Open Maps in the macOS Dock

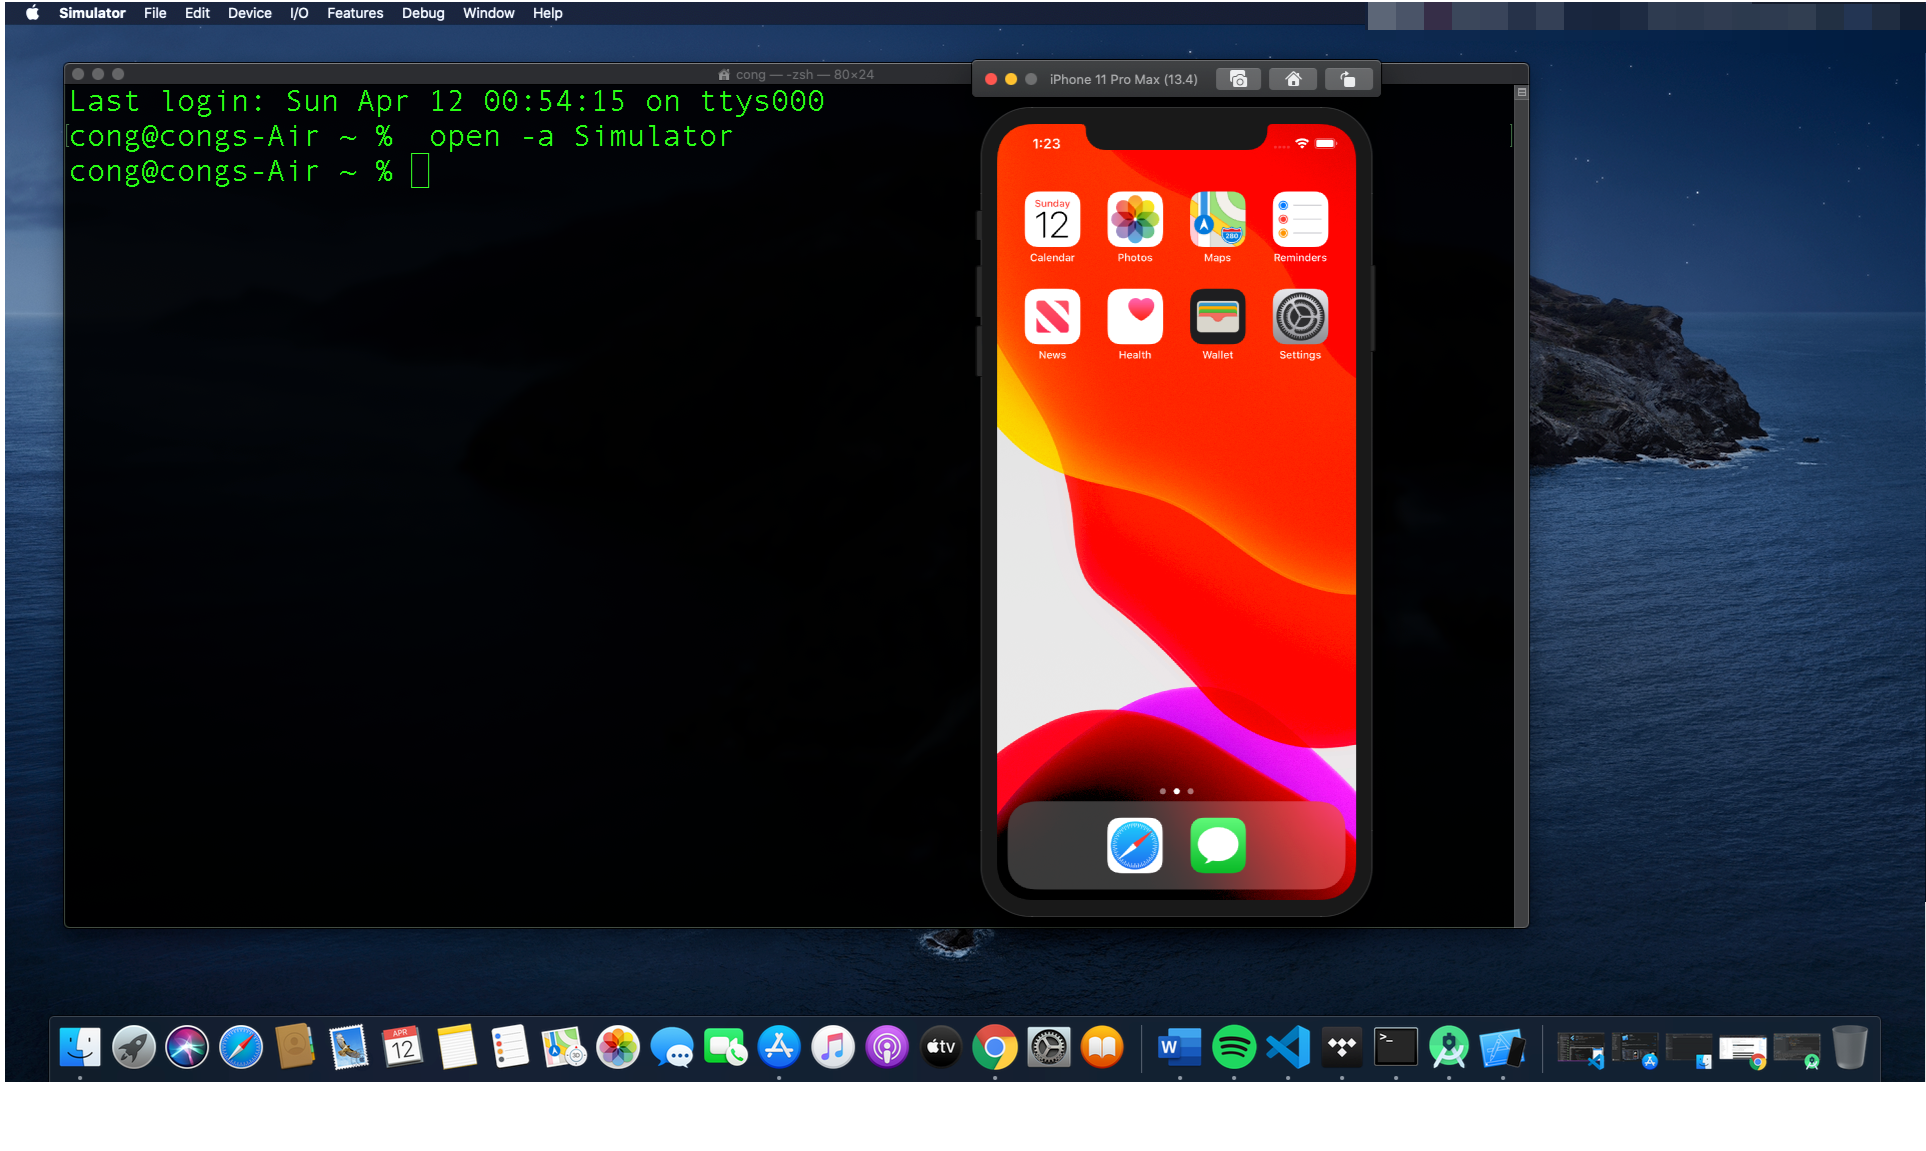[564, 1048]
